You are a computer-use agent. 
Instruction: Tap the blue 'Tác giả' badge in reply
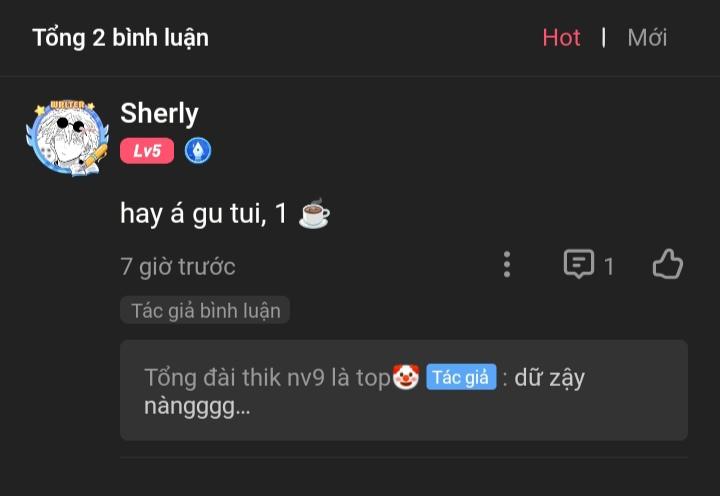tap(461, 377)
